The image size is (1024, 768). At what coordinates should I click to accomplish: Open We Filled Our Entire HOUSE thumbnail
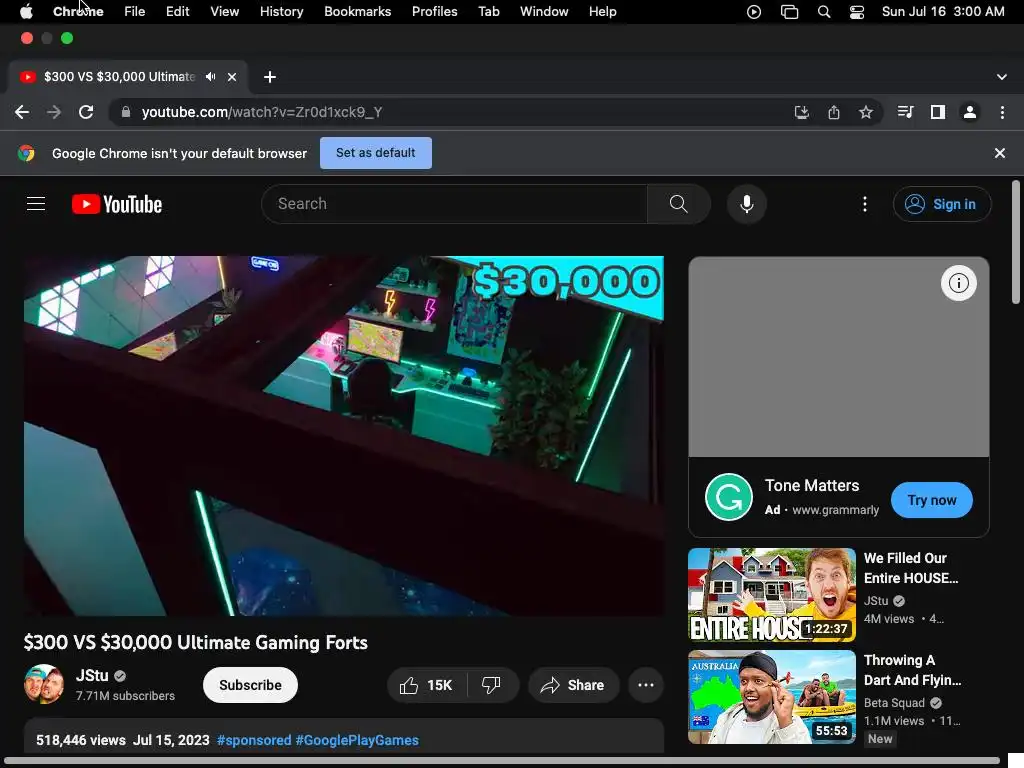click(771, 594)
